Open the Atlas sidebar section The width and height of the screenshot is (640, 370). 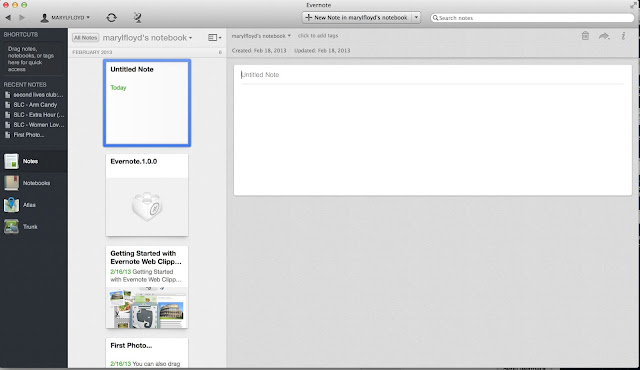pos(34,205)
